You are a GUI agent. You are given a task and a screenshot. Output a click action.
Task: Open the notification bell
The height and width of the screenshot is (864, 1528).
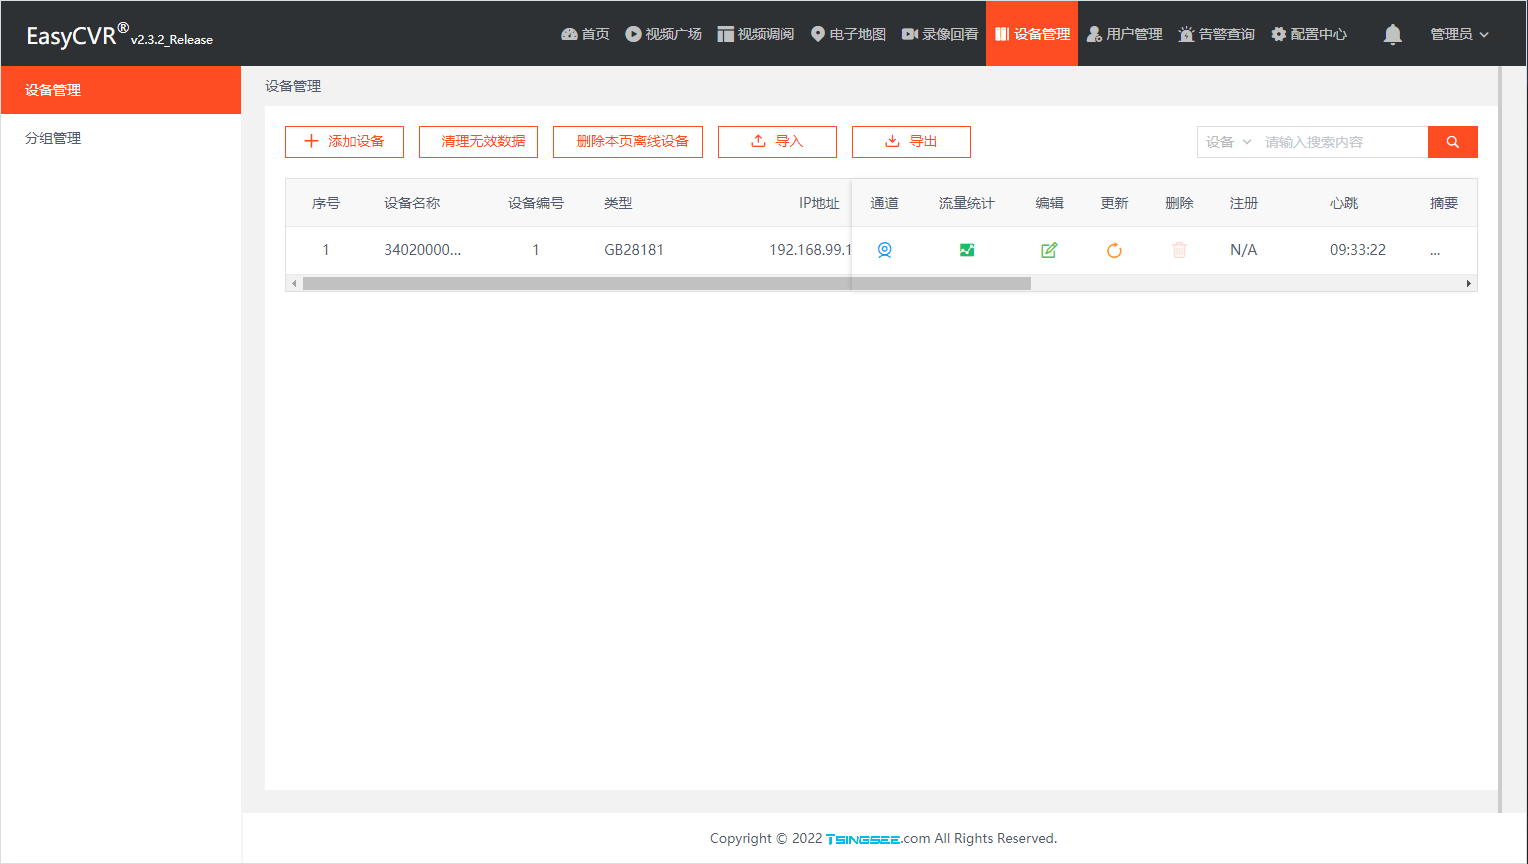point(1392,34)
